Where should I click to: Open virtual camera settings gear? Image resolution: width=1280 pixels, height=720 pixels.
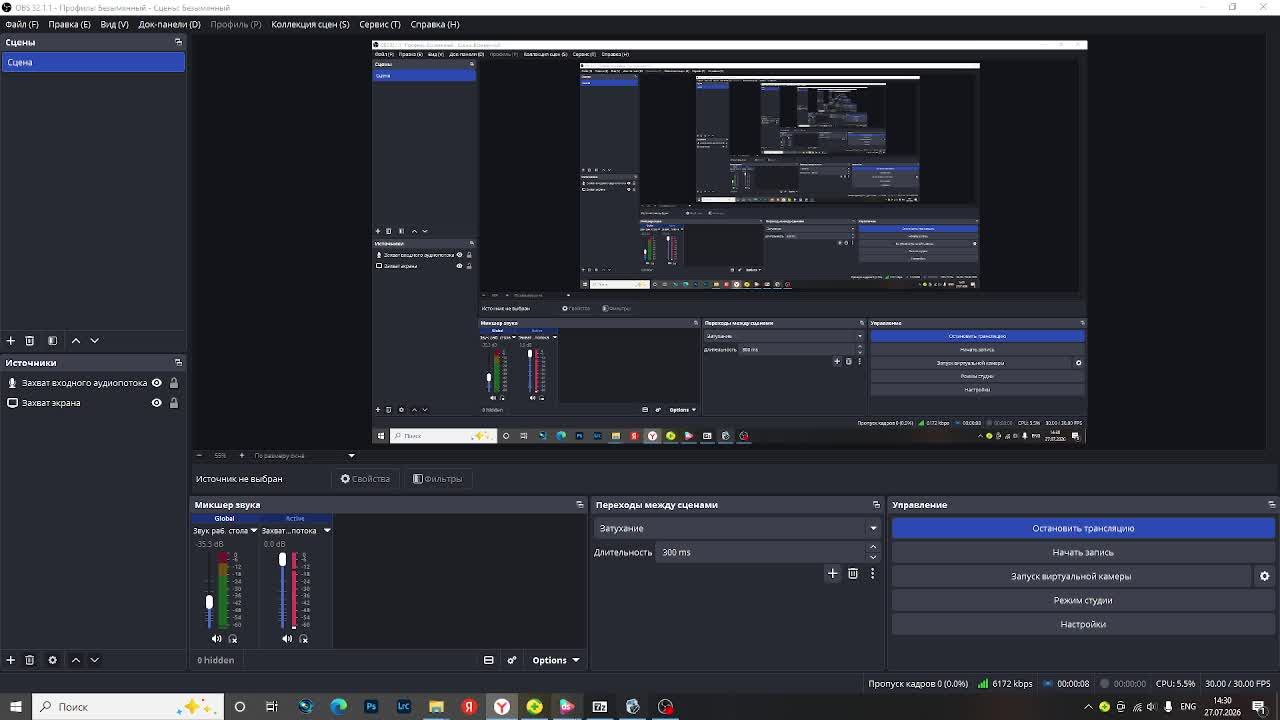click(x=1264, y=576)
